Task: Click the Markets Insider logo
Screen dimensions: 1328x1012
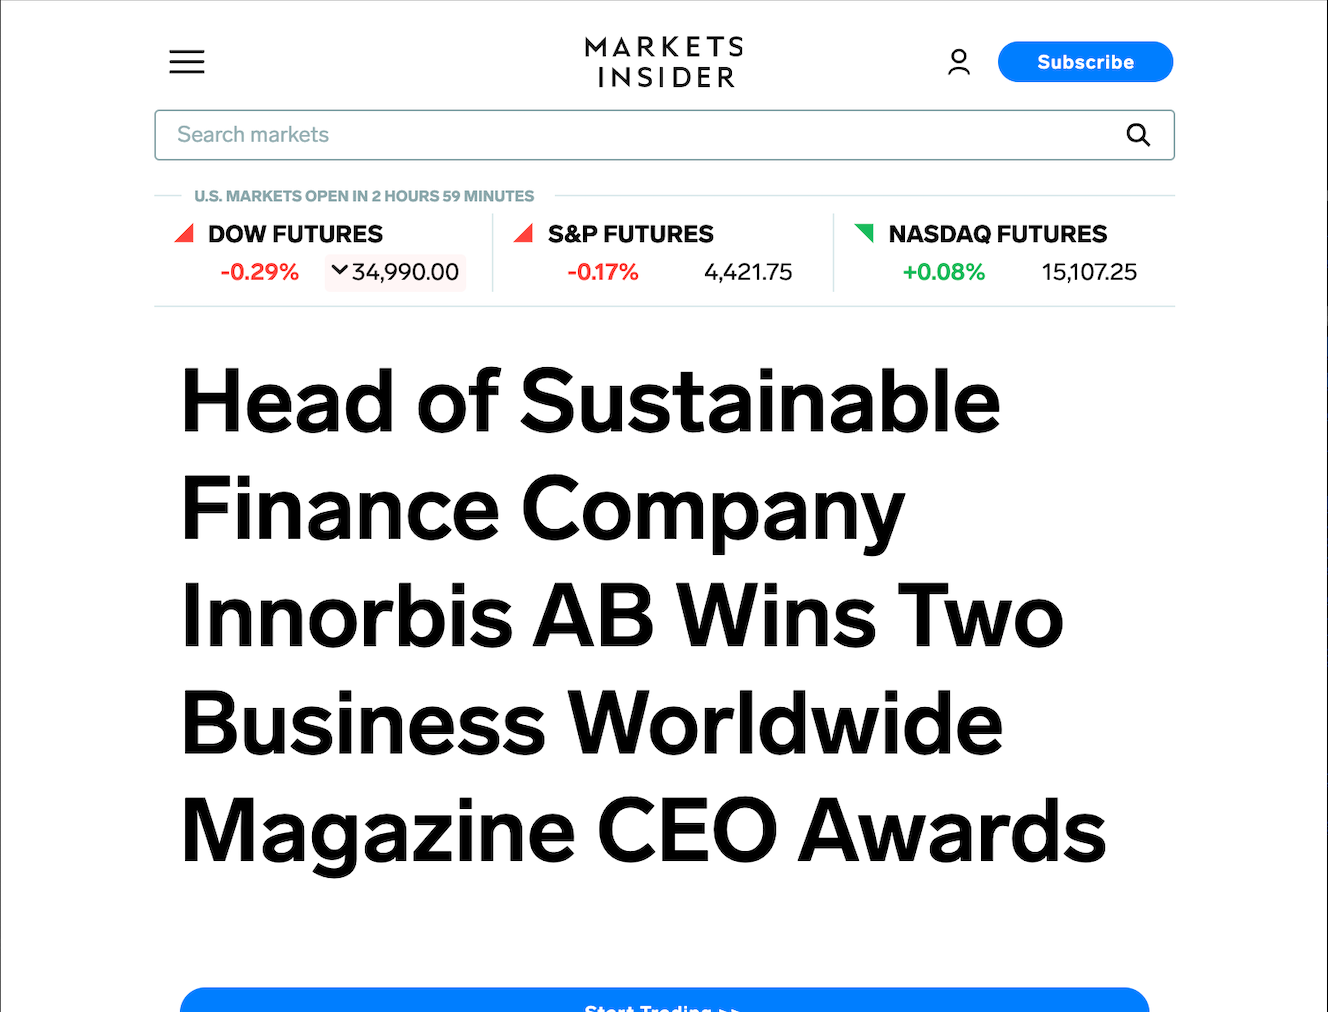Action: tap(664, 62)
